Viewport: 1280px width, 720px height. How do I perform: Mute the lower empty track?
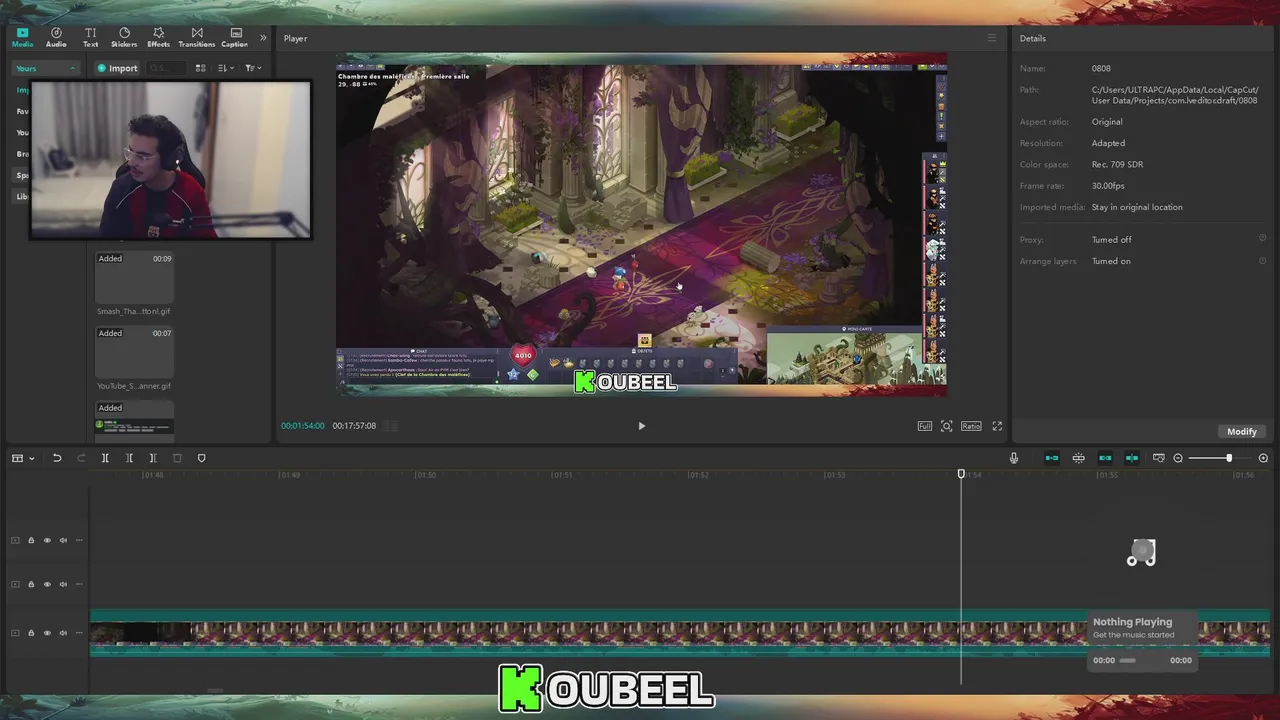pyautogui.click(x=63, y=584)
